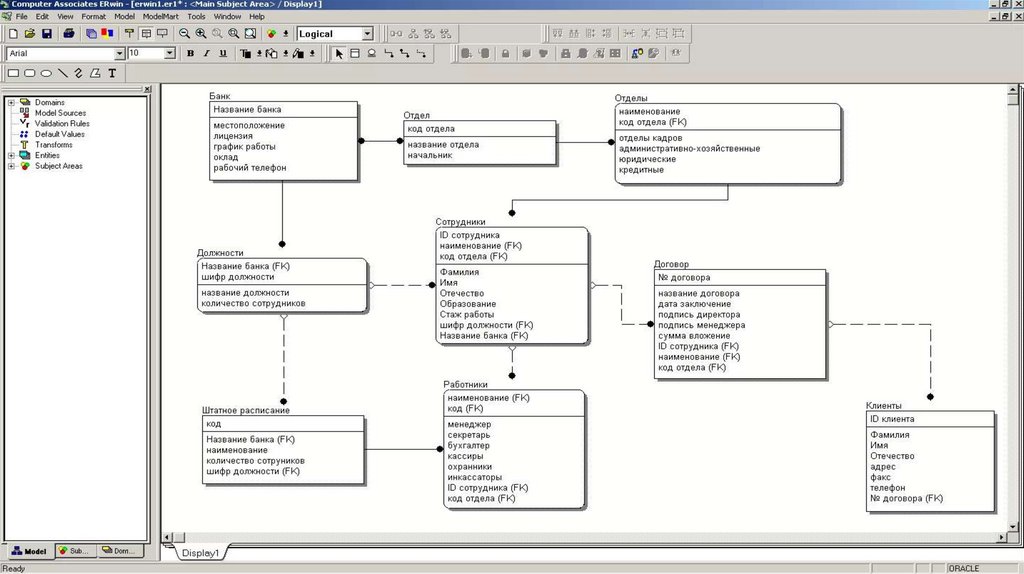Switch to the Display1 diagram tab
The height and width of the screenshot is (574, 1024).
[x=201, y=552]
